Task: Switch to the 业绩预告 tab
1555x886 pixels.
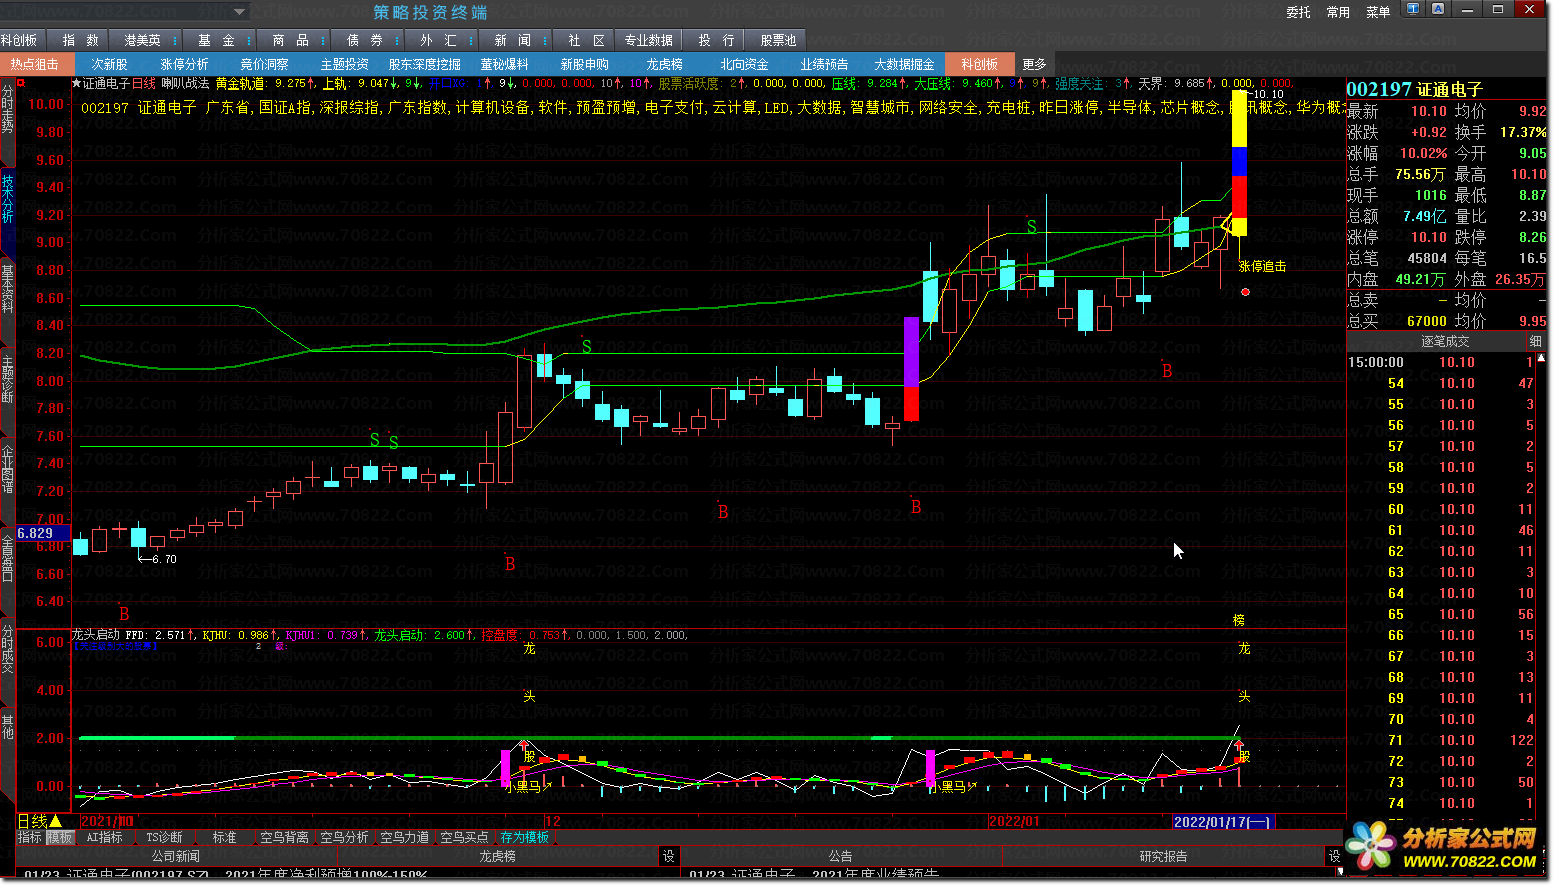Action: pyautogui.click(x=825, y=64)
